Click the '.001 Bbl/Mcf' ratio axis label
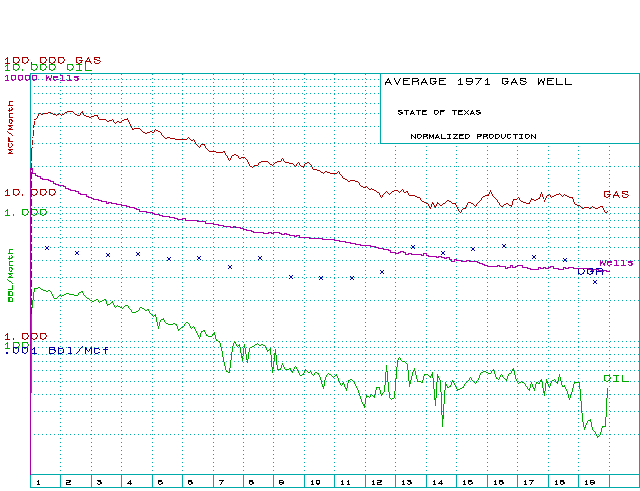The height and width of the screenshot is (491, 640). 56,351
